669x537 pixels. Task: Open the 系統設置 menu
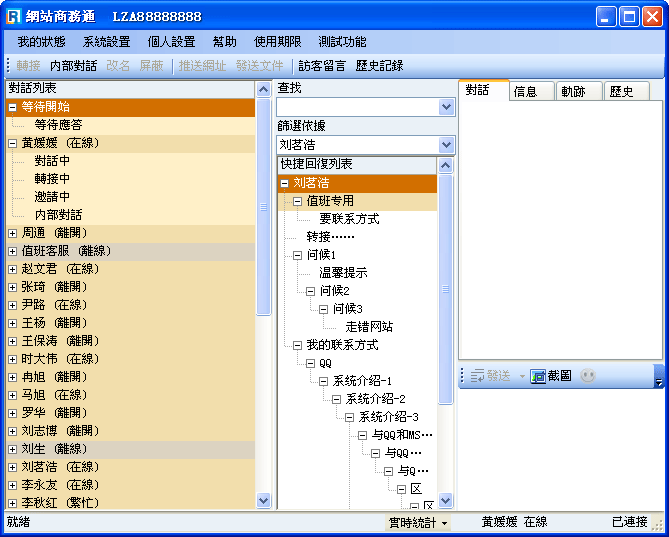click(x=106, y=42)
